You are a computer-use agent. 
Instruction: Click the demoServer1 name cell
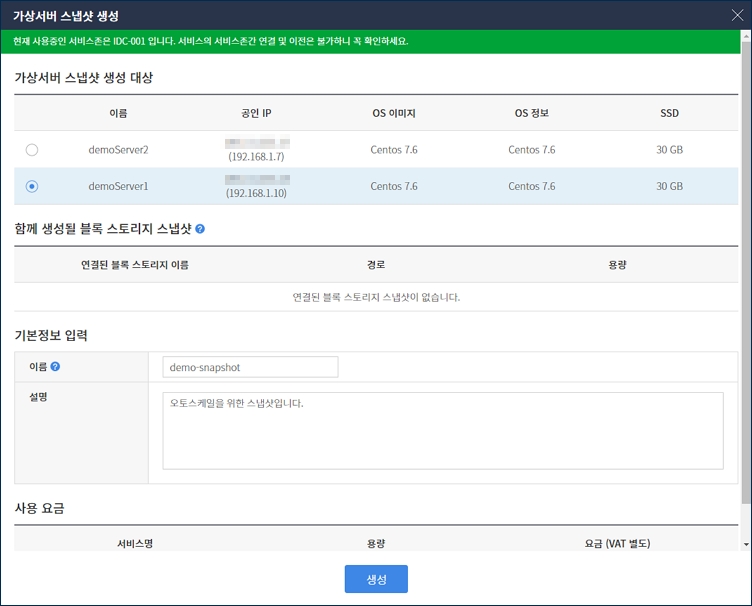click(118, 186)
